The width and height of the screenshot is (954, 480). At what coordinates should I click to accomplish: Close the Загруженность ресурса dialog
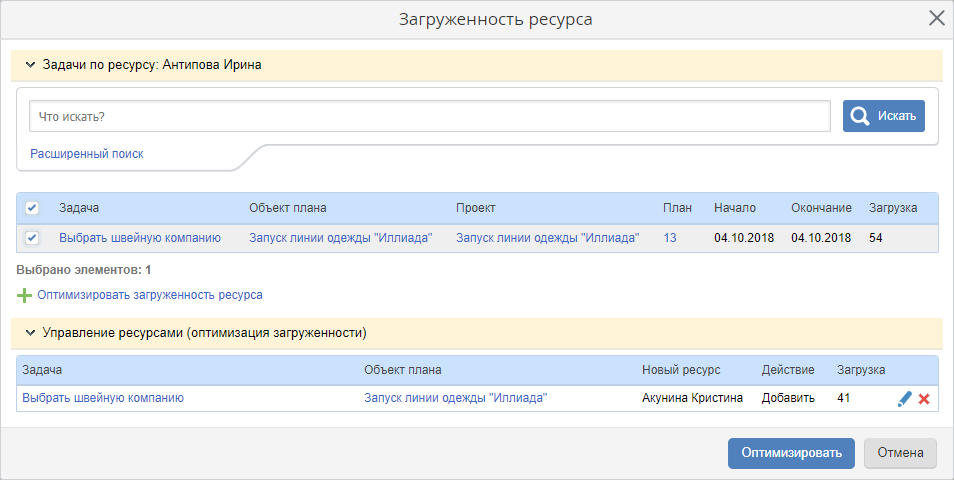[x=936, y=18]
